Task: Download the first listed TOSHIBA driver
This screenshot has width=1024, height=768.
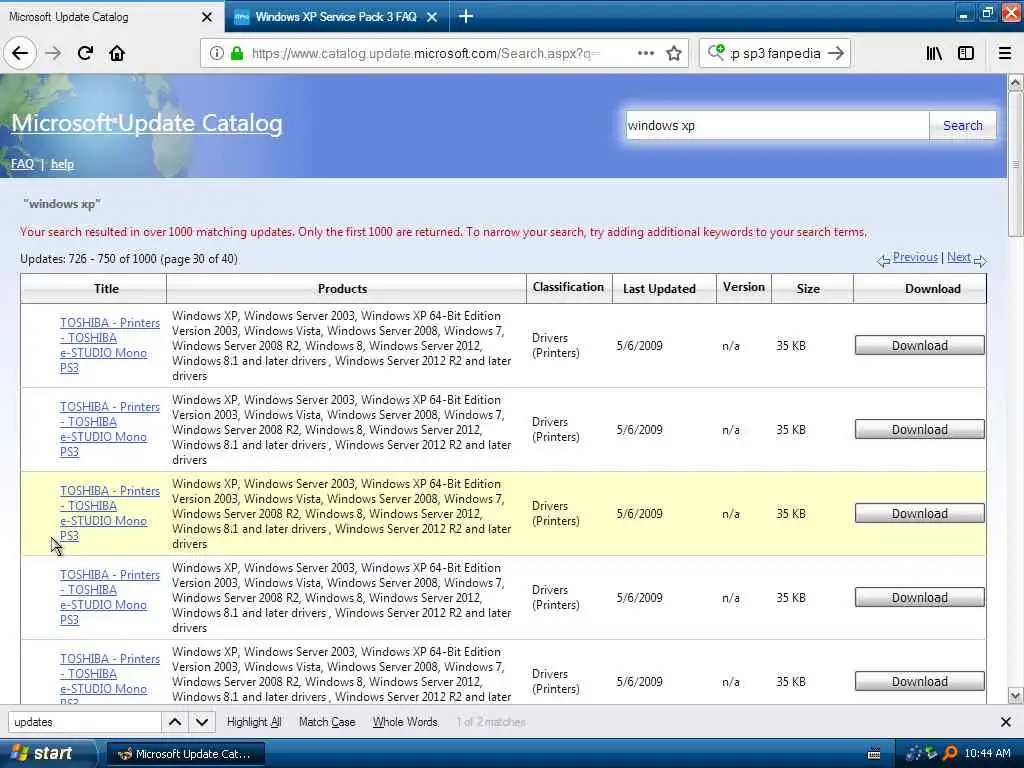Action: (x=920, y=345)
